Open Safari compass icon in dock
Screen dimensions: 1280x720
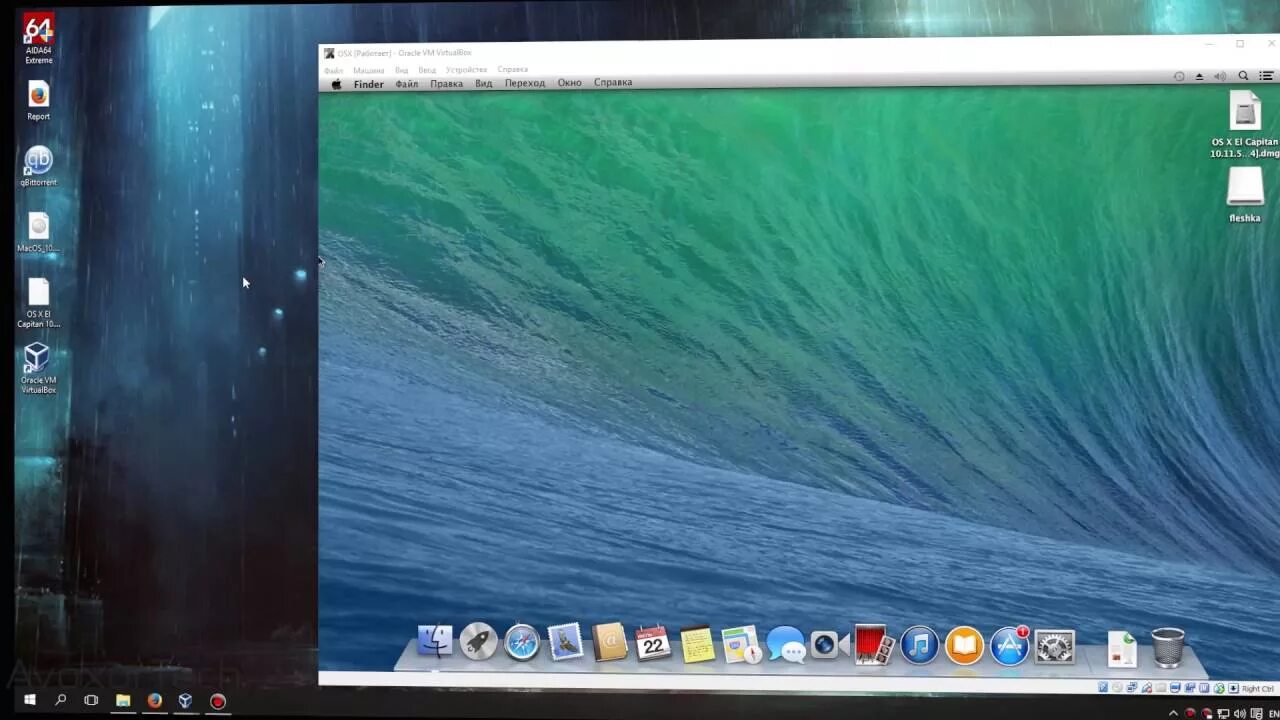click(x=522, y=643)
